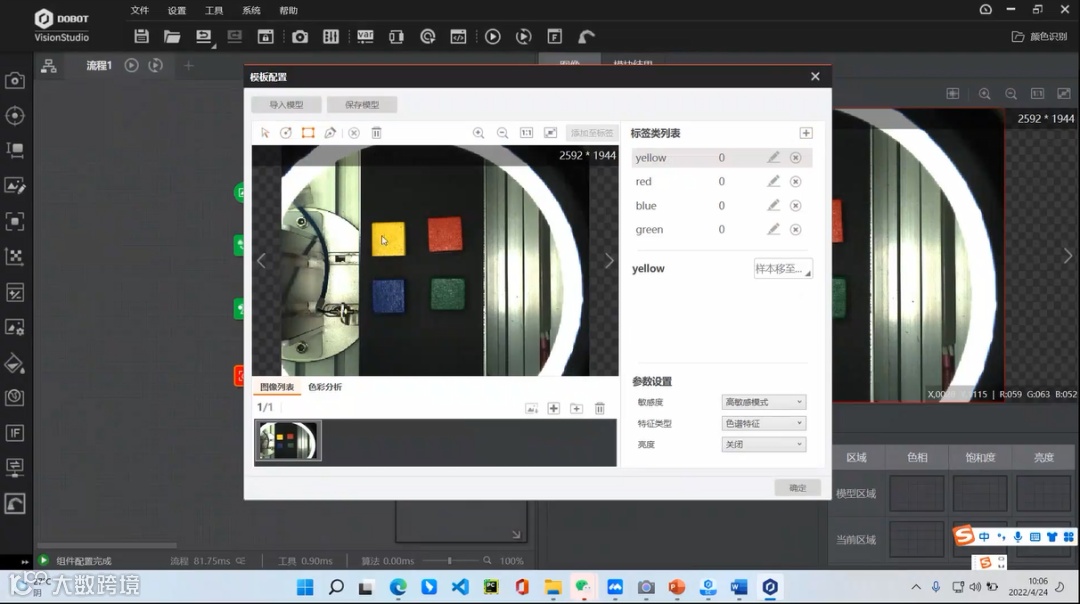
Task: Click the save project icon in main toolbar
Action: coord(141,37)
